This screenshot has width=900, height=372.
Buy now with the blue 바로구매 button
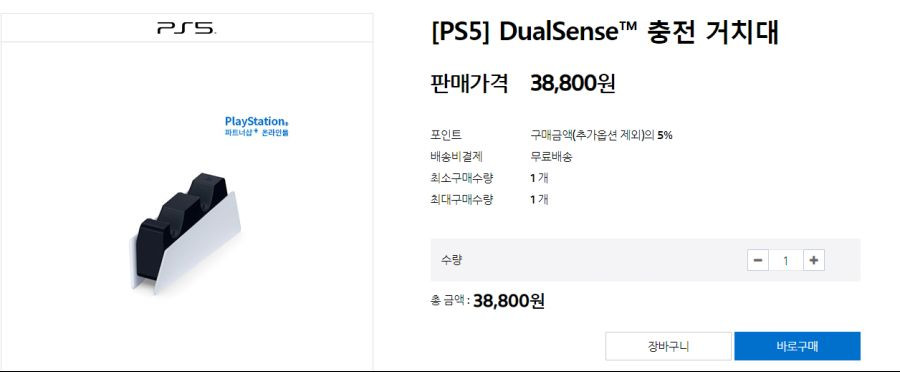point(797,346)
